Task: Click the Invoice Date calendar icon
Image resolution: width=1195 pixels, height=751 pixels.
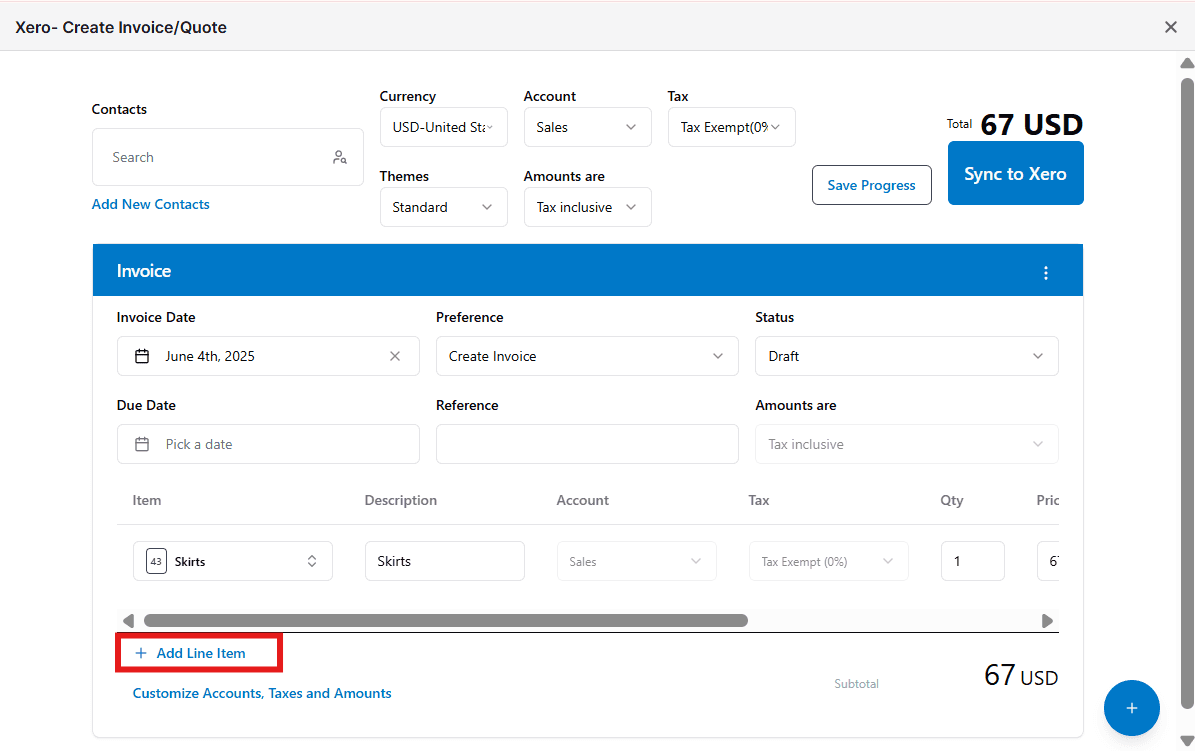Action: (x=142, y=356)
